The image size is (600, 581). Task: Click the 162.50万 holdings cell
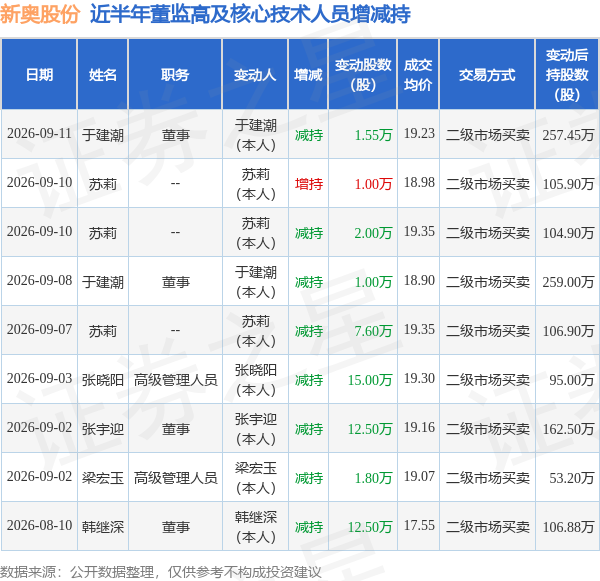(568, 429)
